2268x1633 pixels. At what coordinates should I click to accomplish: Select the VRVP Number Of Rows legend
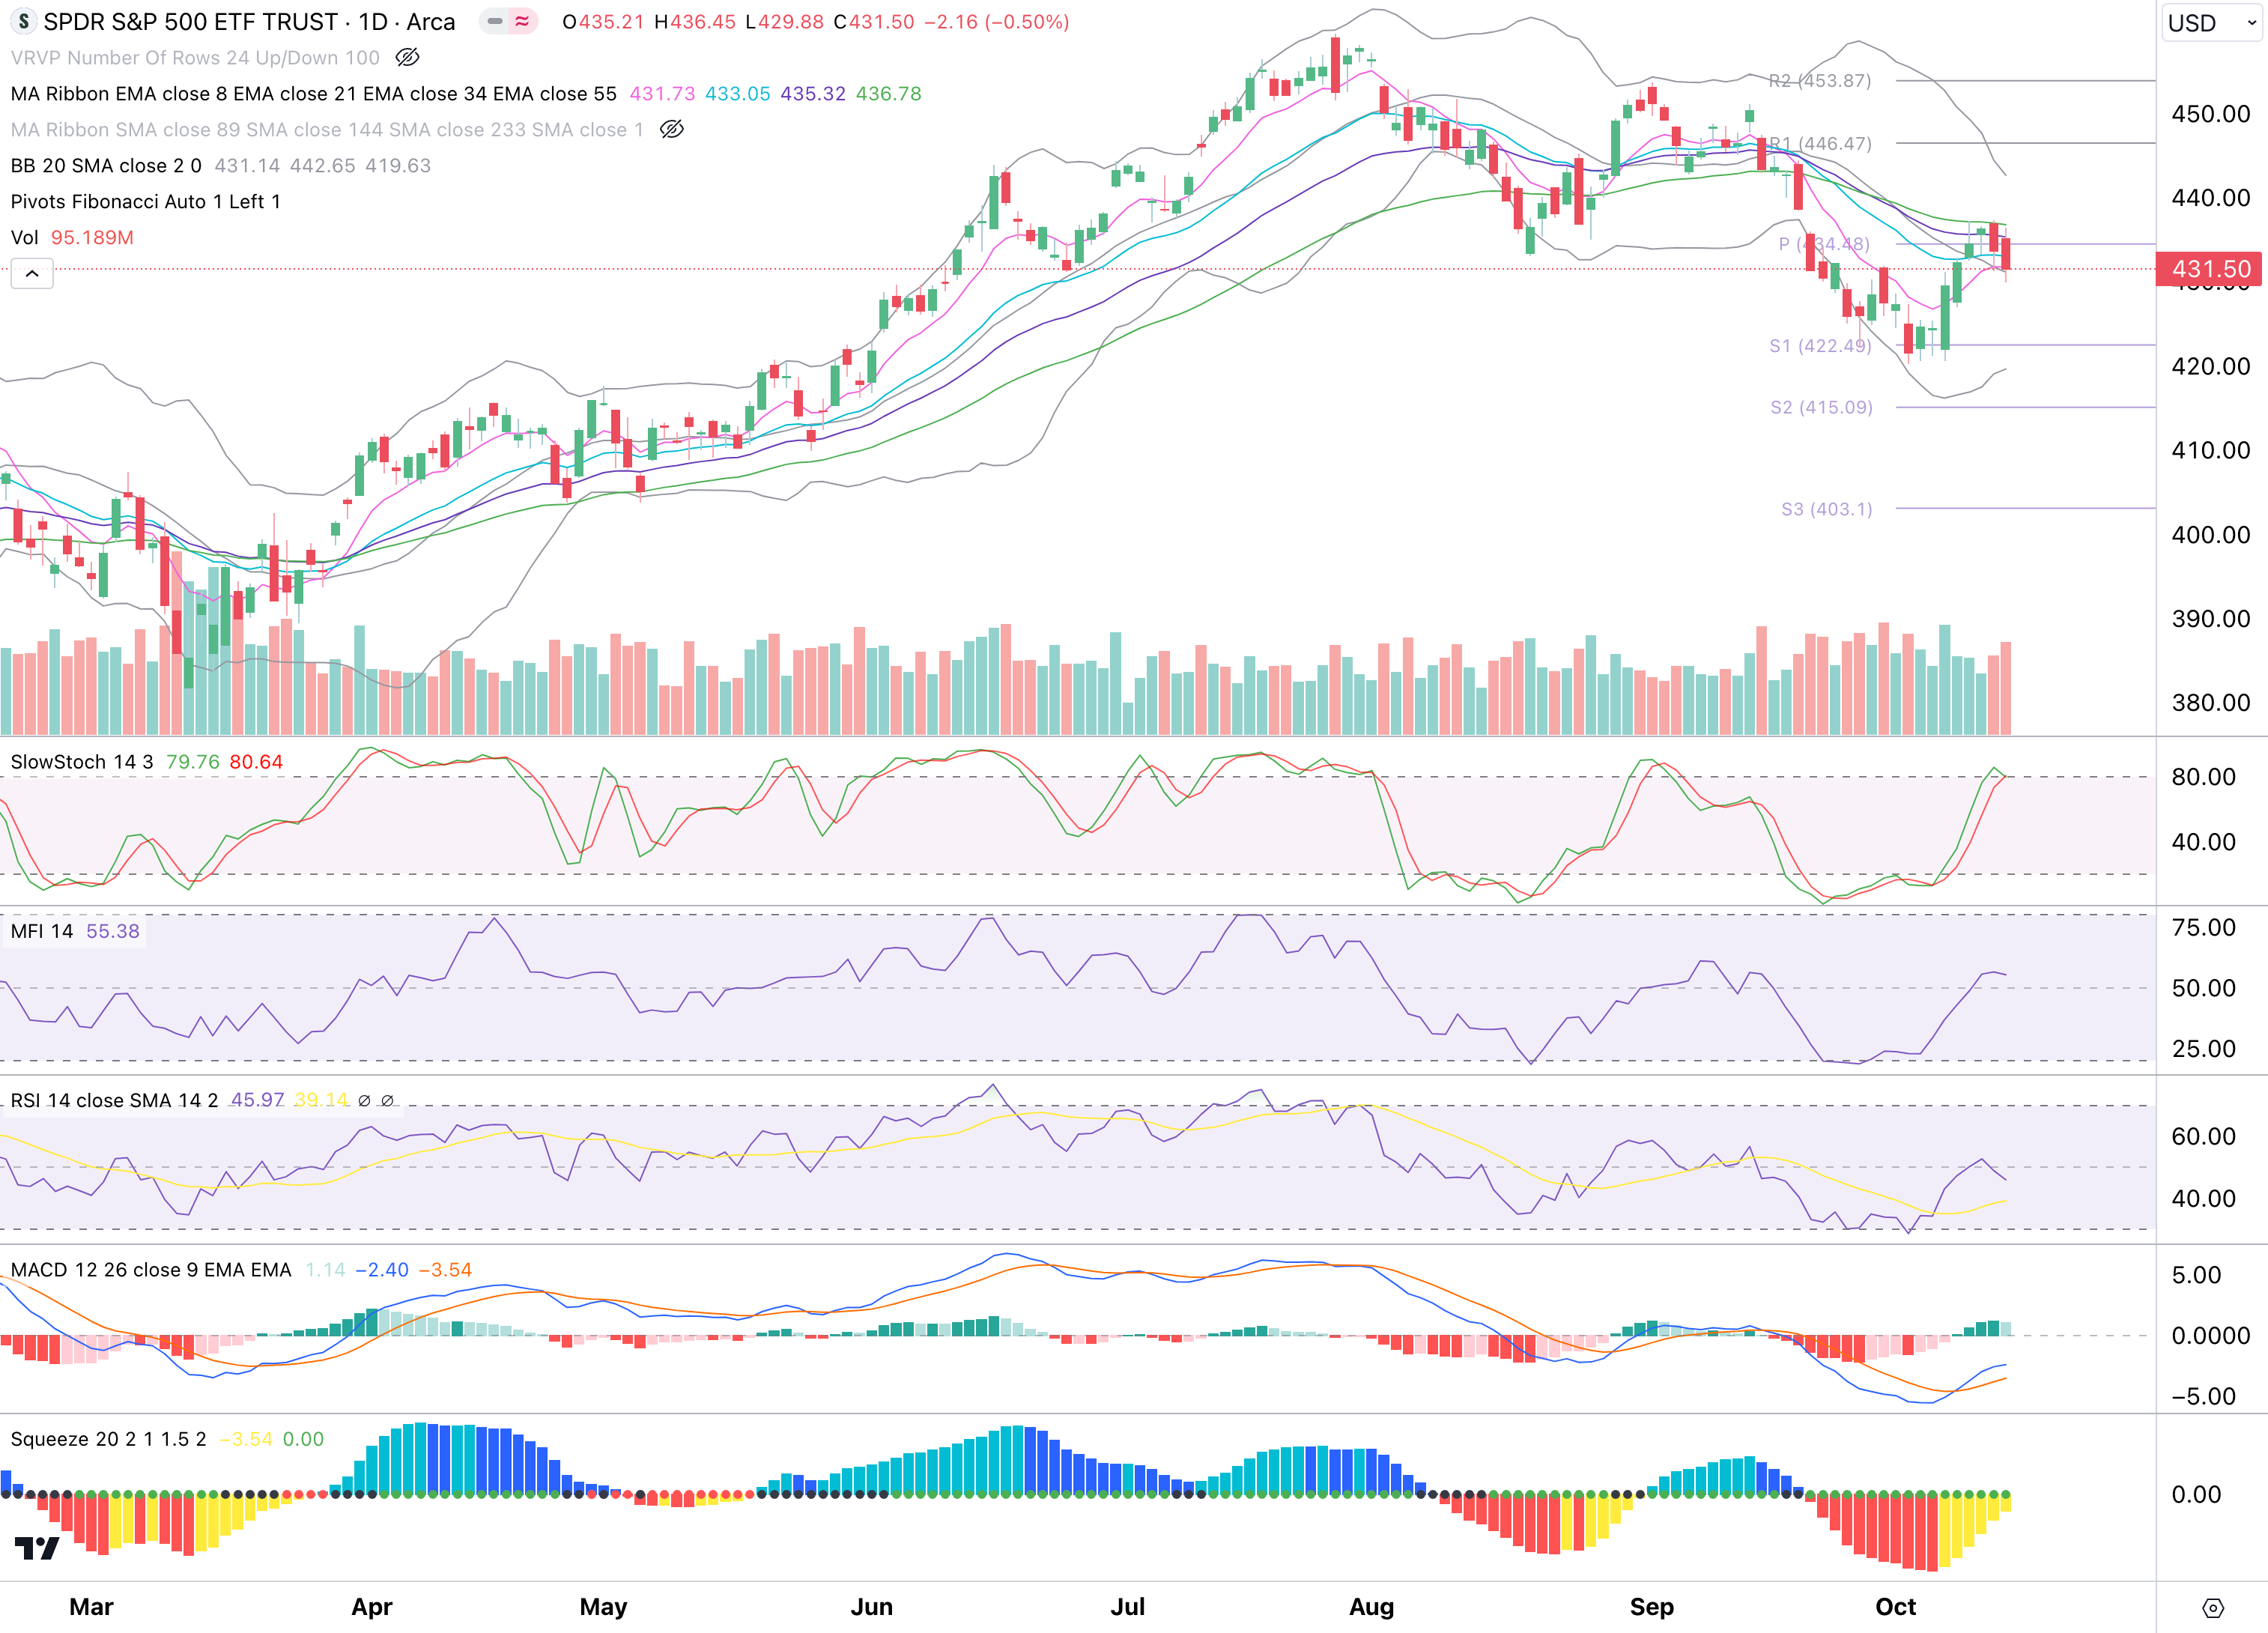click(x=195, y=57)
